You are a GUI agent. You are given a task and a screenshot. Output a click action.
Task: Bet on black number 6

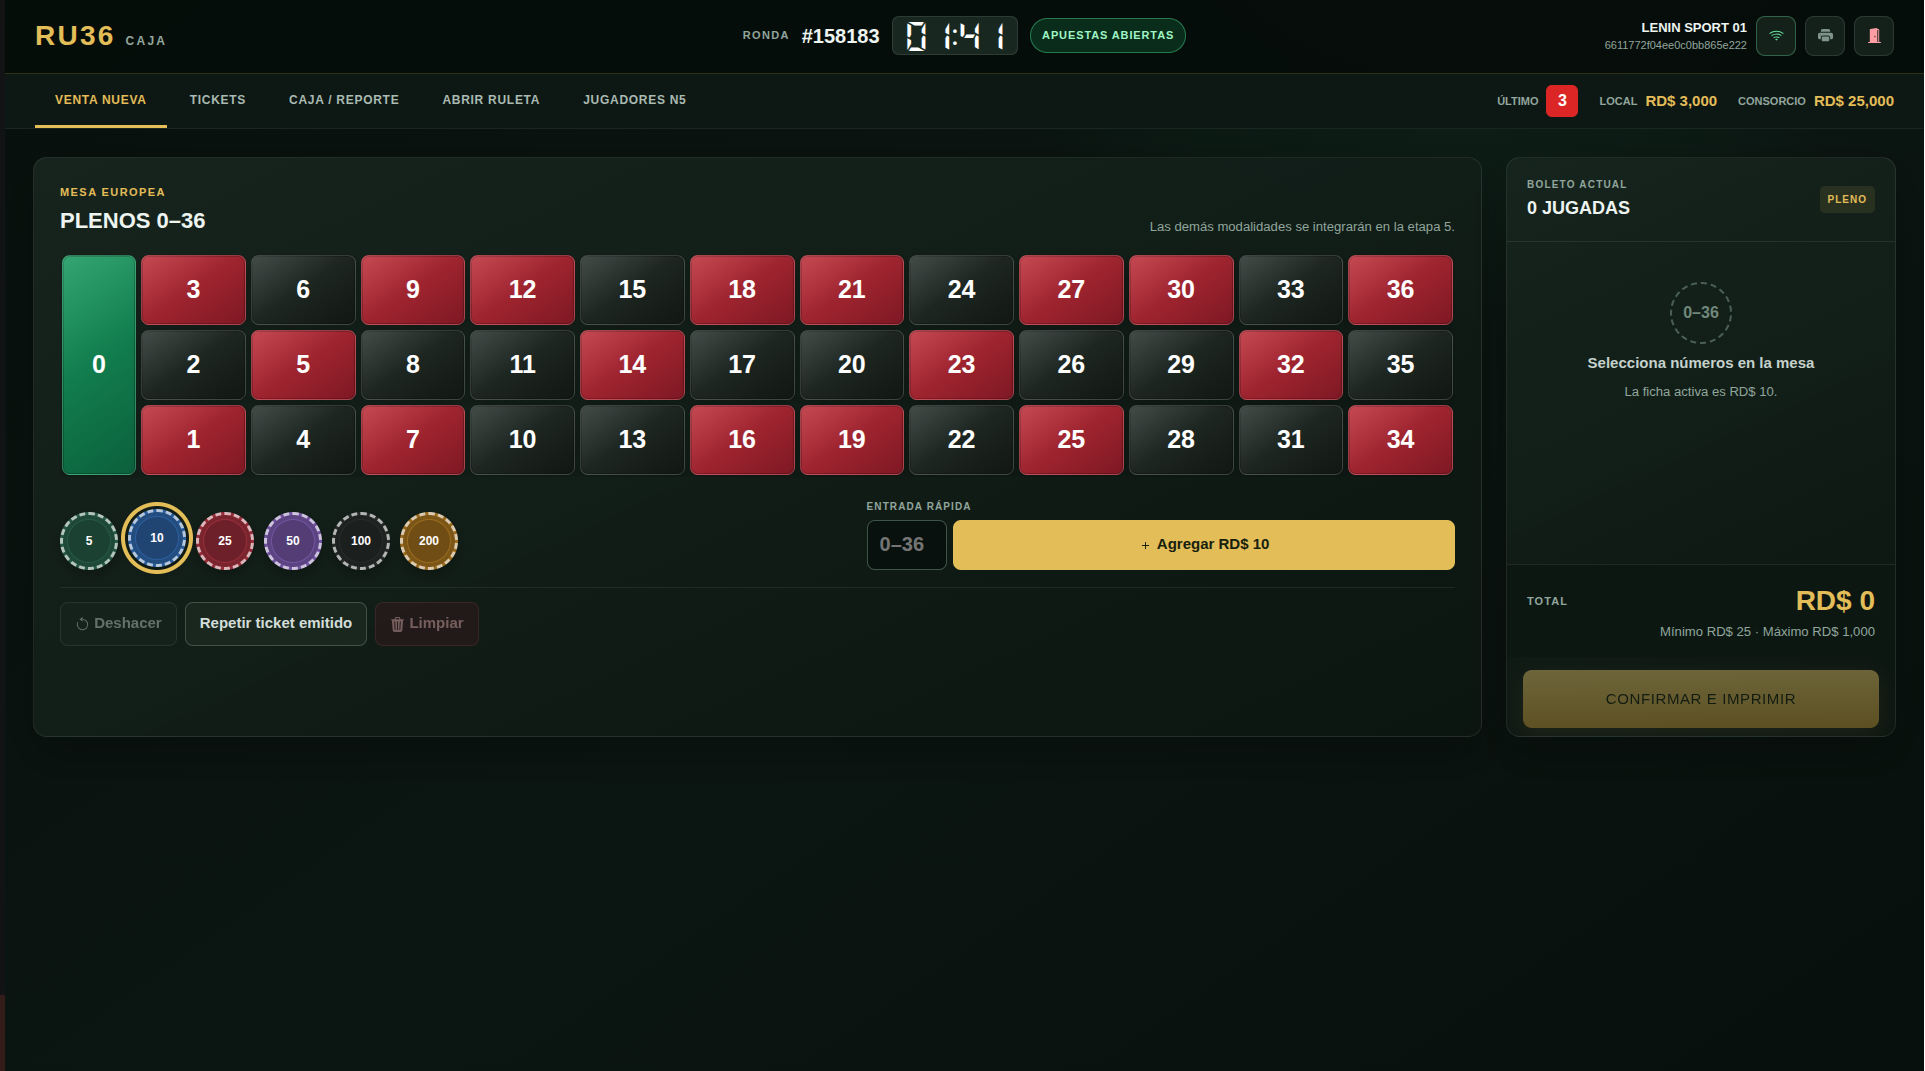coord(303,290)
